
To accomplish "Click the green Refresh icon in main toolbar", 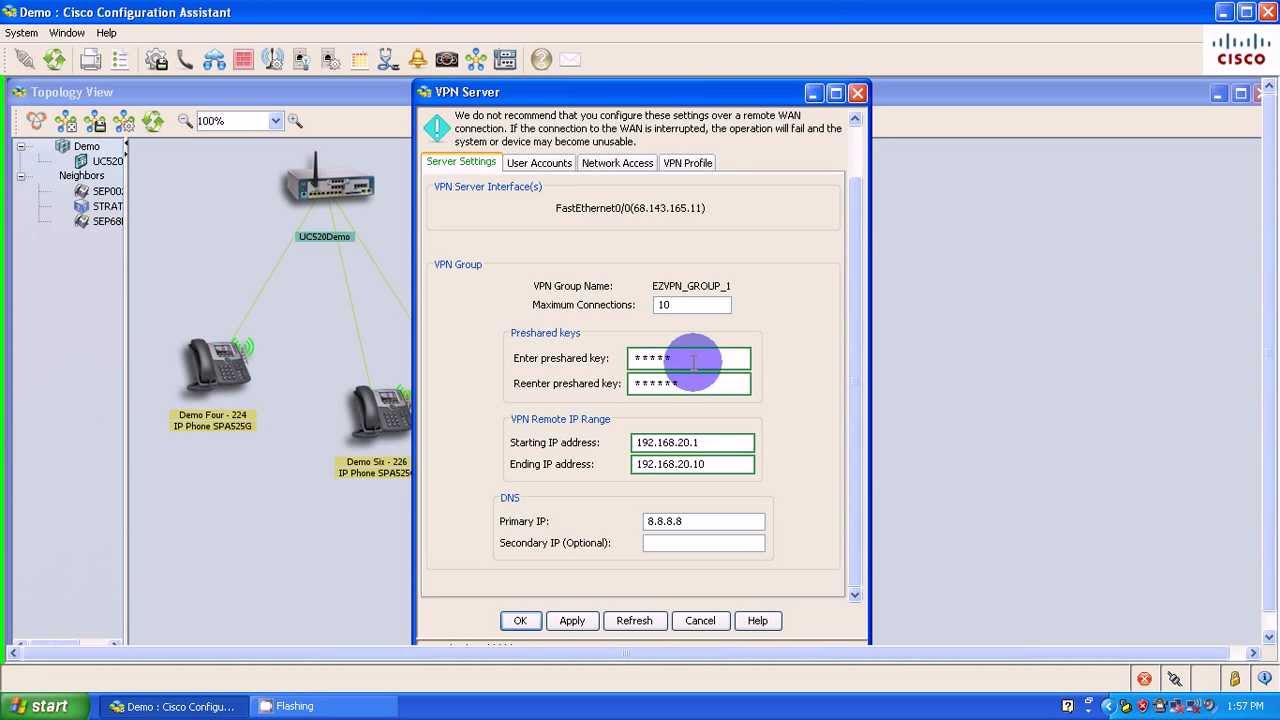I will (x=54, y=60).
